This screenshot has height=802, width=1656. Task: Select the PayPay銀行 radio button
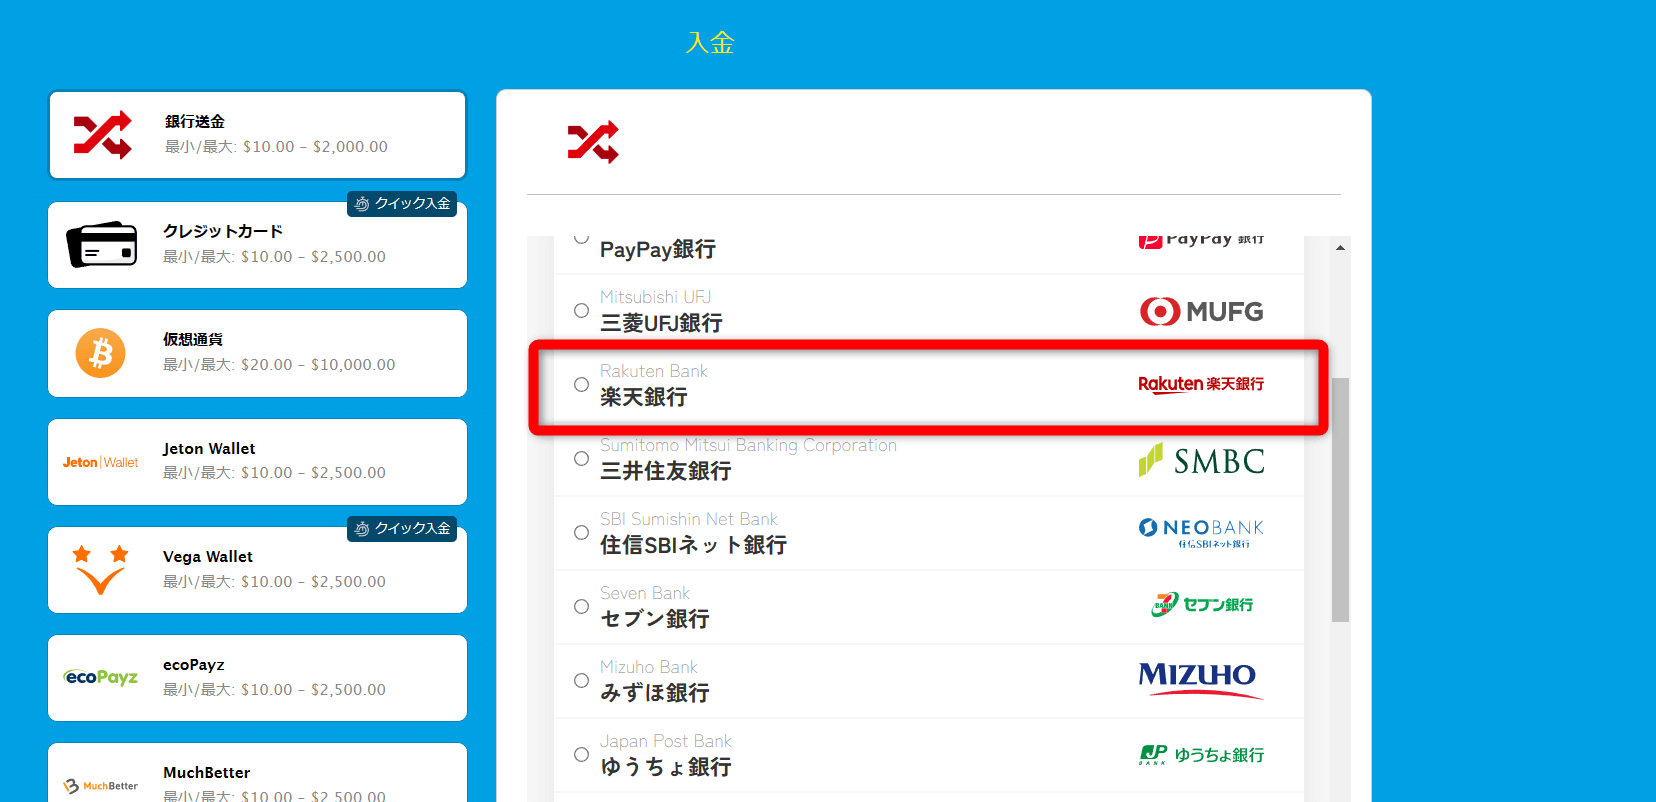click(x=581, y=239)
